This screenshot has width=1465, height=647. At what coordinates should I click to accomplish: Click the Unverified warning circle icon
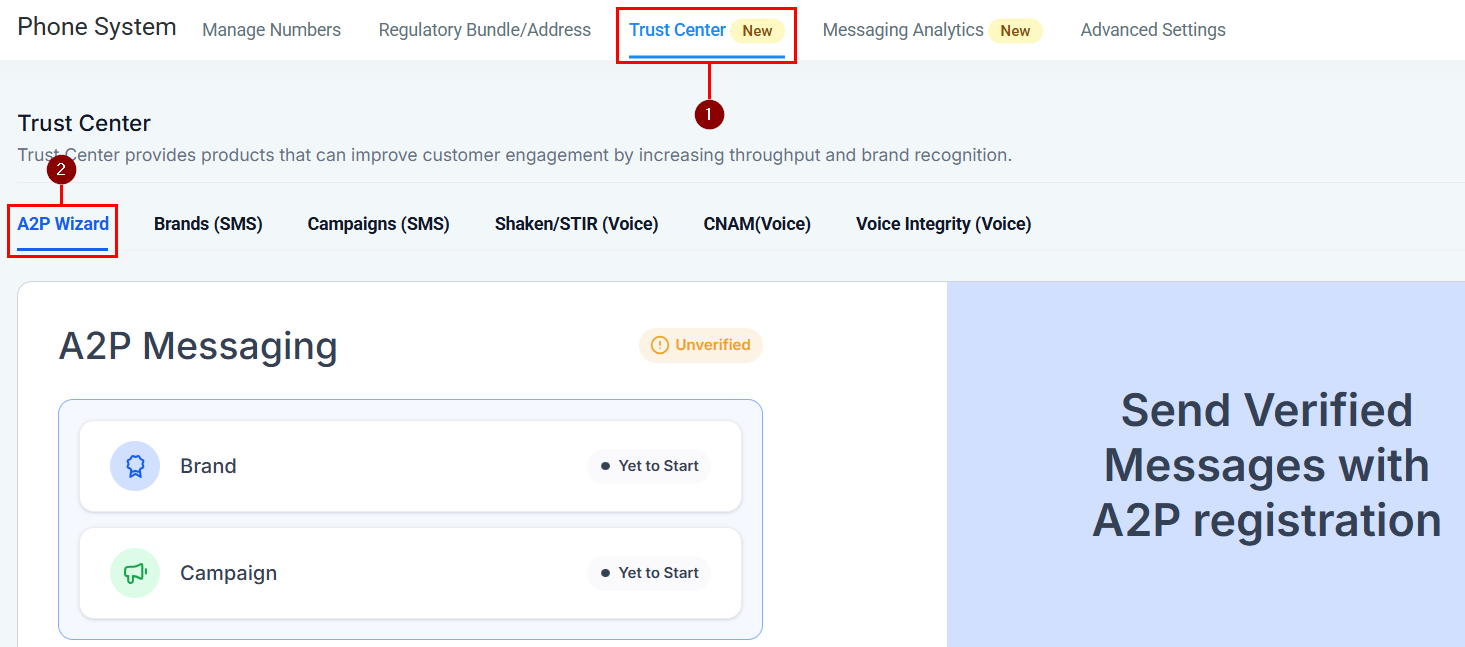point(660,345)
